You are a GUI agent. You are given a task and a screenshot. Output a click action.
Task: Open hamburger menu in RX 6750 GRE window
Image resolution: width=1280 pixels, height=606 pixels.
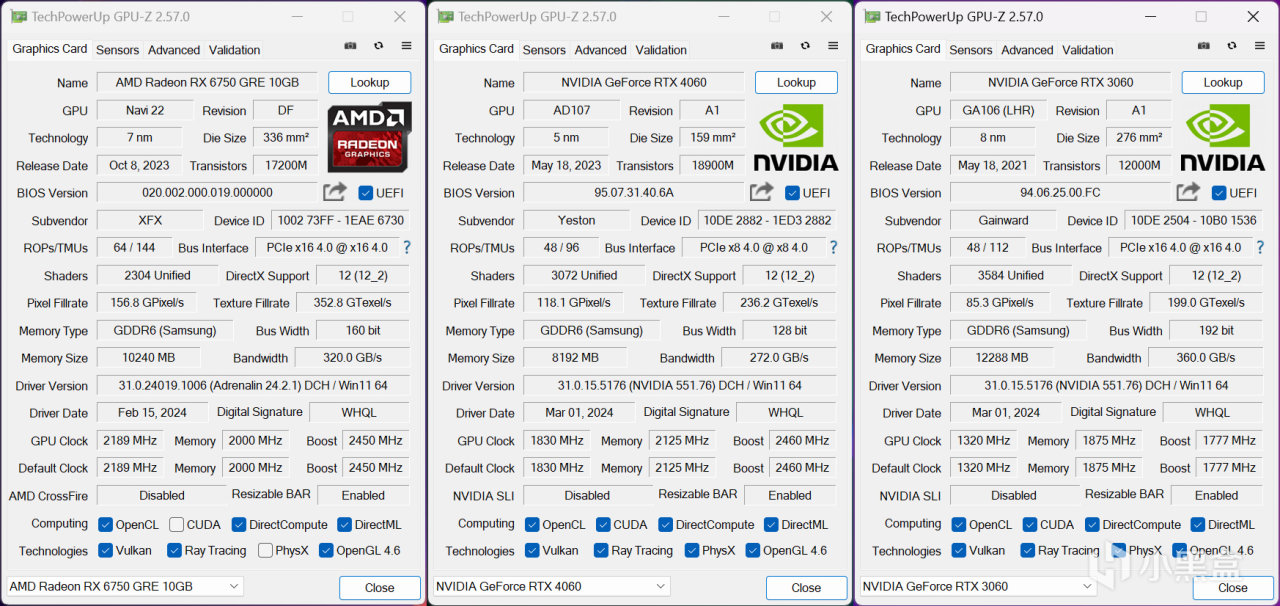coord(406,46)
